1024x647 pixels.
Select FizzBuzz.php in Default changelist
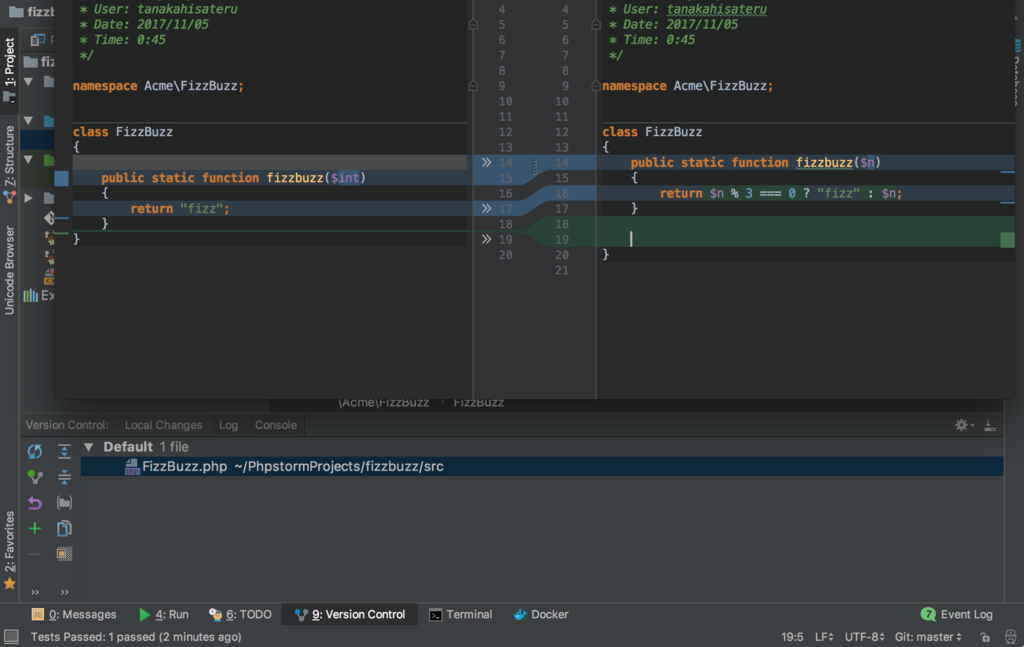click(542, 466)
